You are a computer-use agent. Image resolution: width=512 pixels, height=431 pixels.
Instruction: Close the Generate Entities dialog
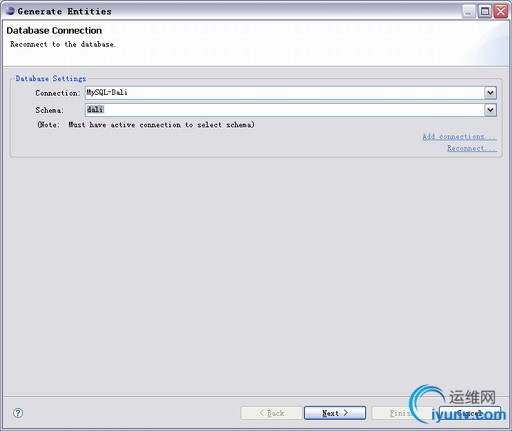click(501, 11)
